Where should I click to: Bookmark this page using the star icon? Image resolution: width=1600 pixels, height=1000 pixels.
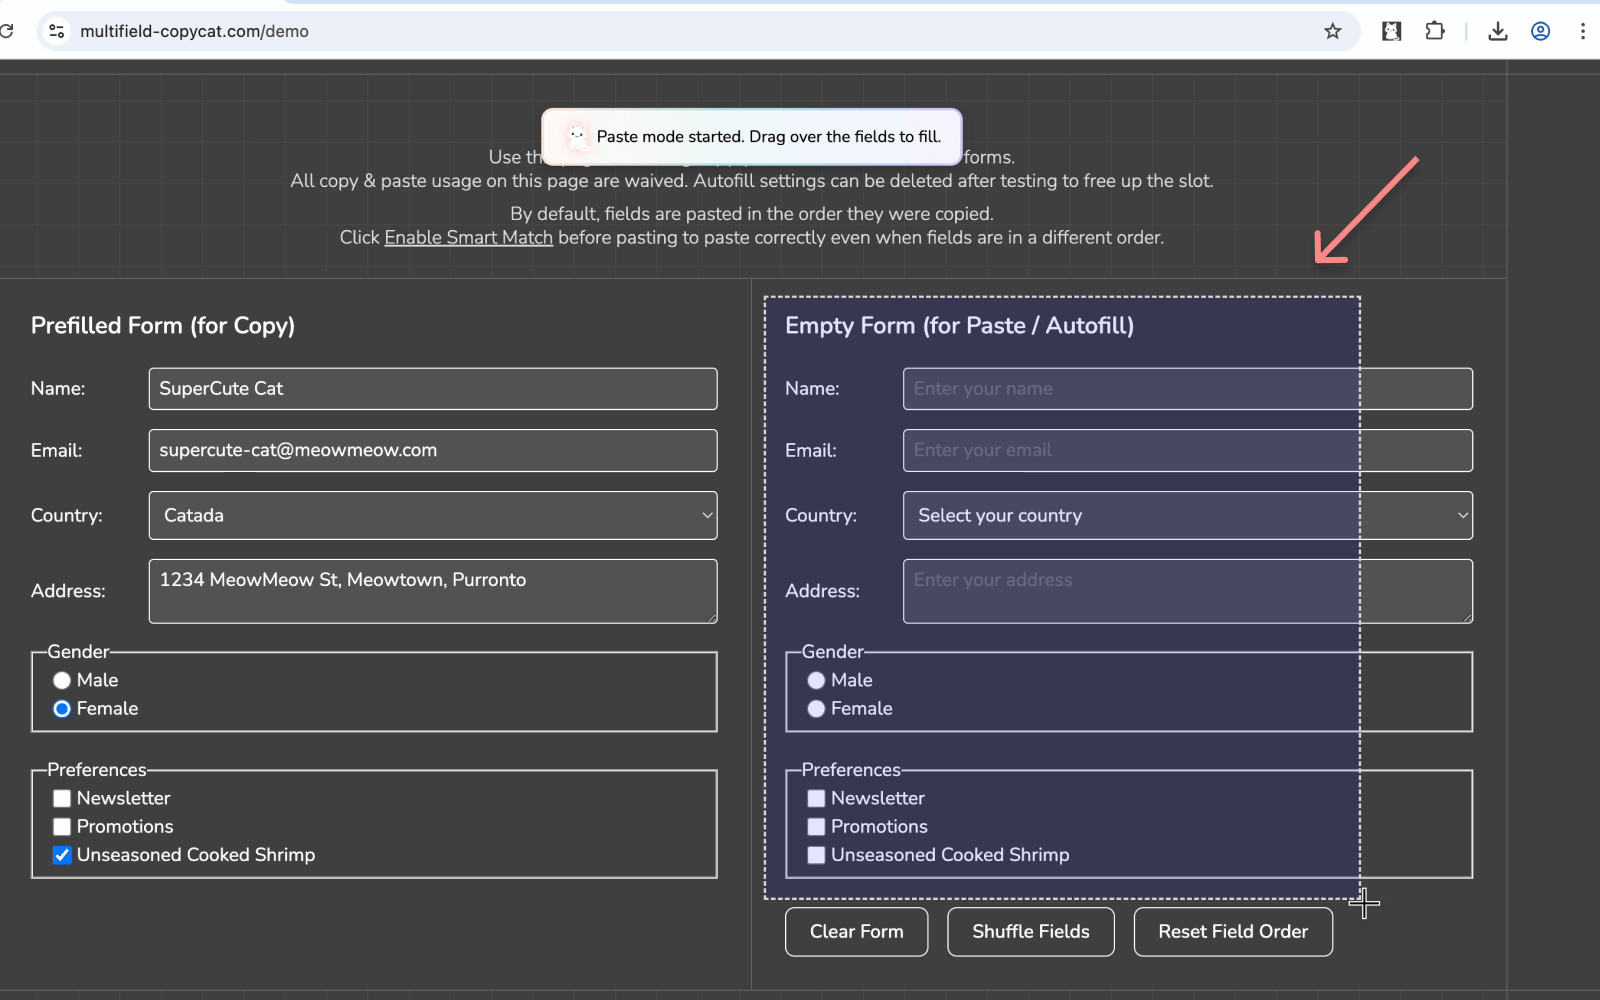(1332, 31)
